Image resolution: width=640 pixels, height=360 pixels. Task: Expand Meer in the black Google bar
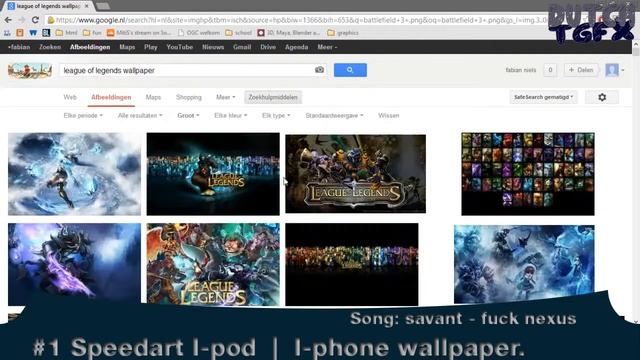(x=327, y=47)
